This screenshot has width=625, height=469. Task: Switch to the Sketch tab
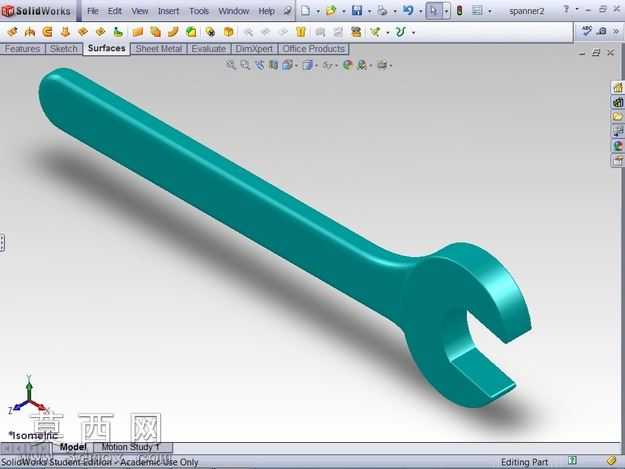(x=64, y=49)
